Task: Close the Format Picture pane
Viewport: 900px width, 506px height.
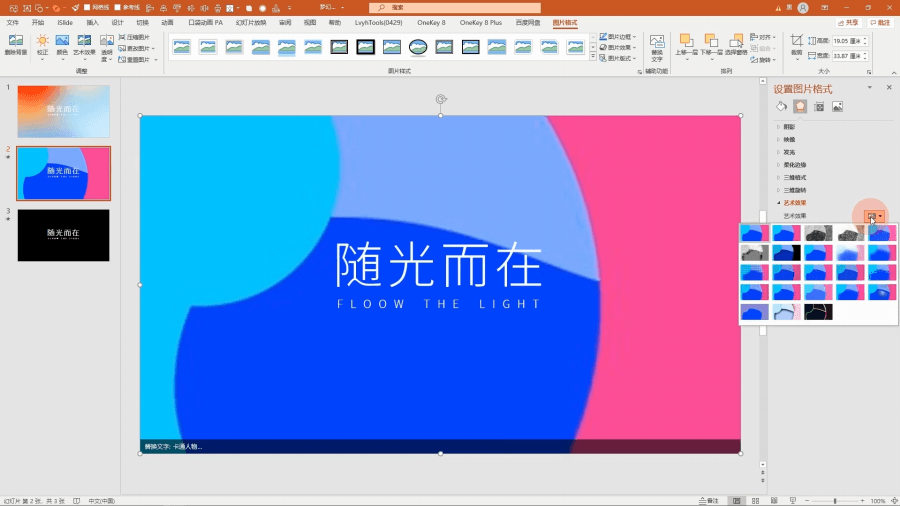Action: [x=889, y=87]
